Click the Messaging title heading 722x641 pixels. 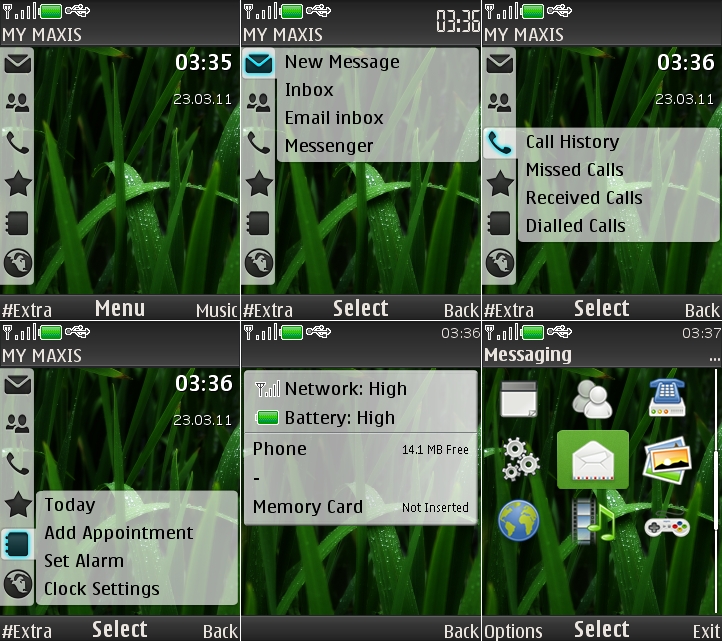coord(528,355)
